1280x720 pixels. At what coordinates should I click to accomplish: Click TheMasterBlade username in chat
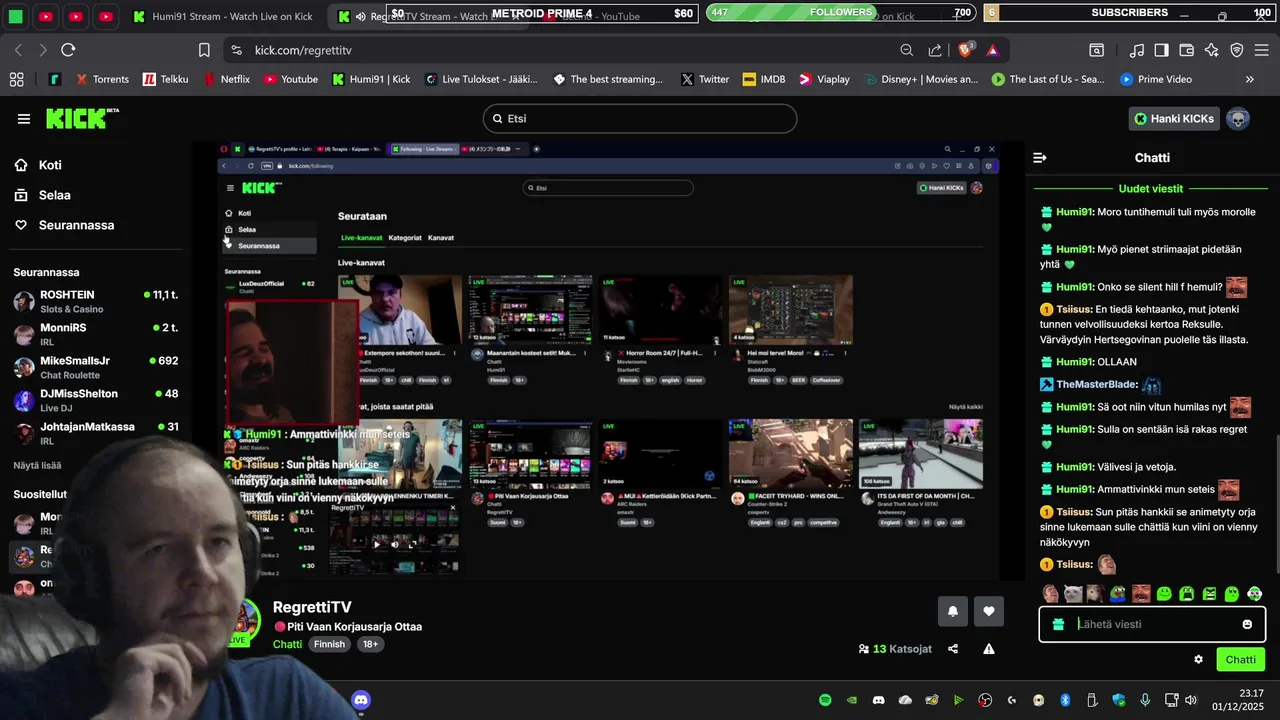1097,384
